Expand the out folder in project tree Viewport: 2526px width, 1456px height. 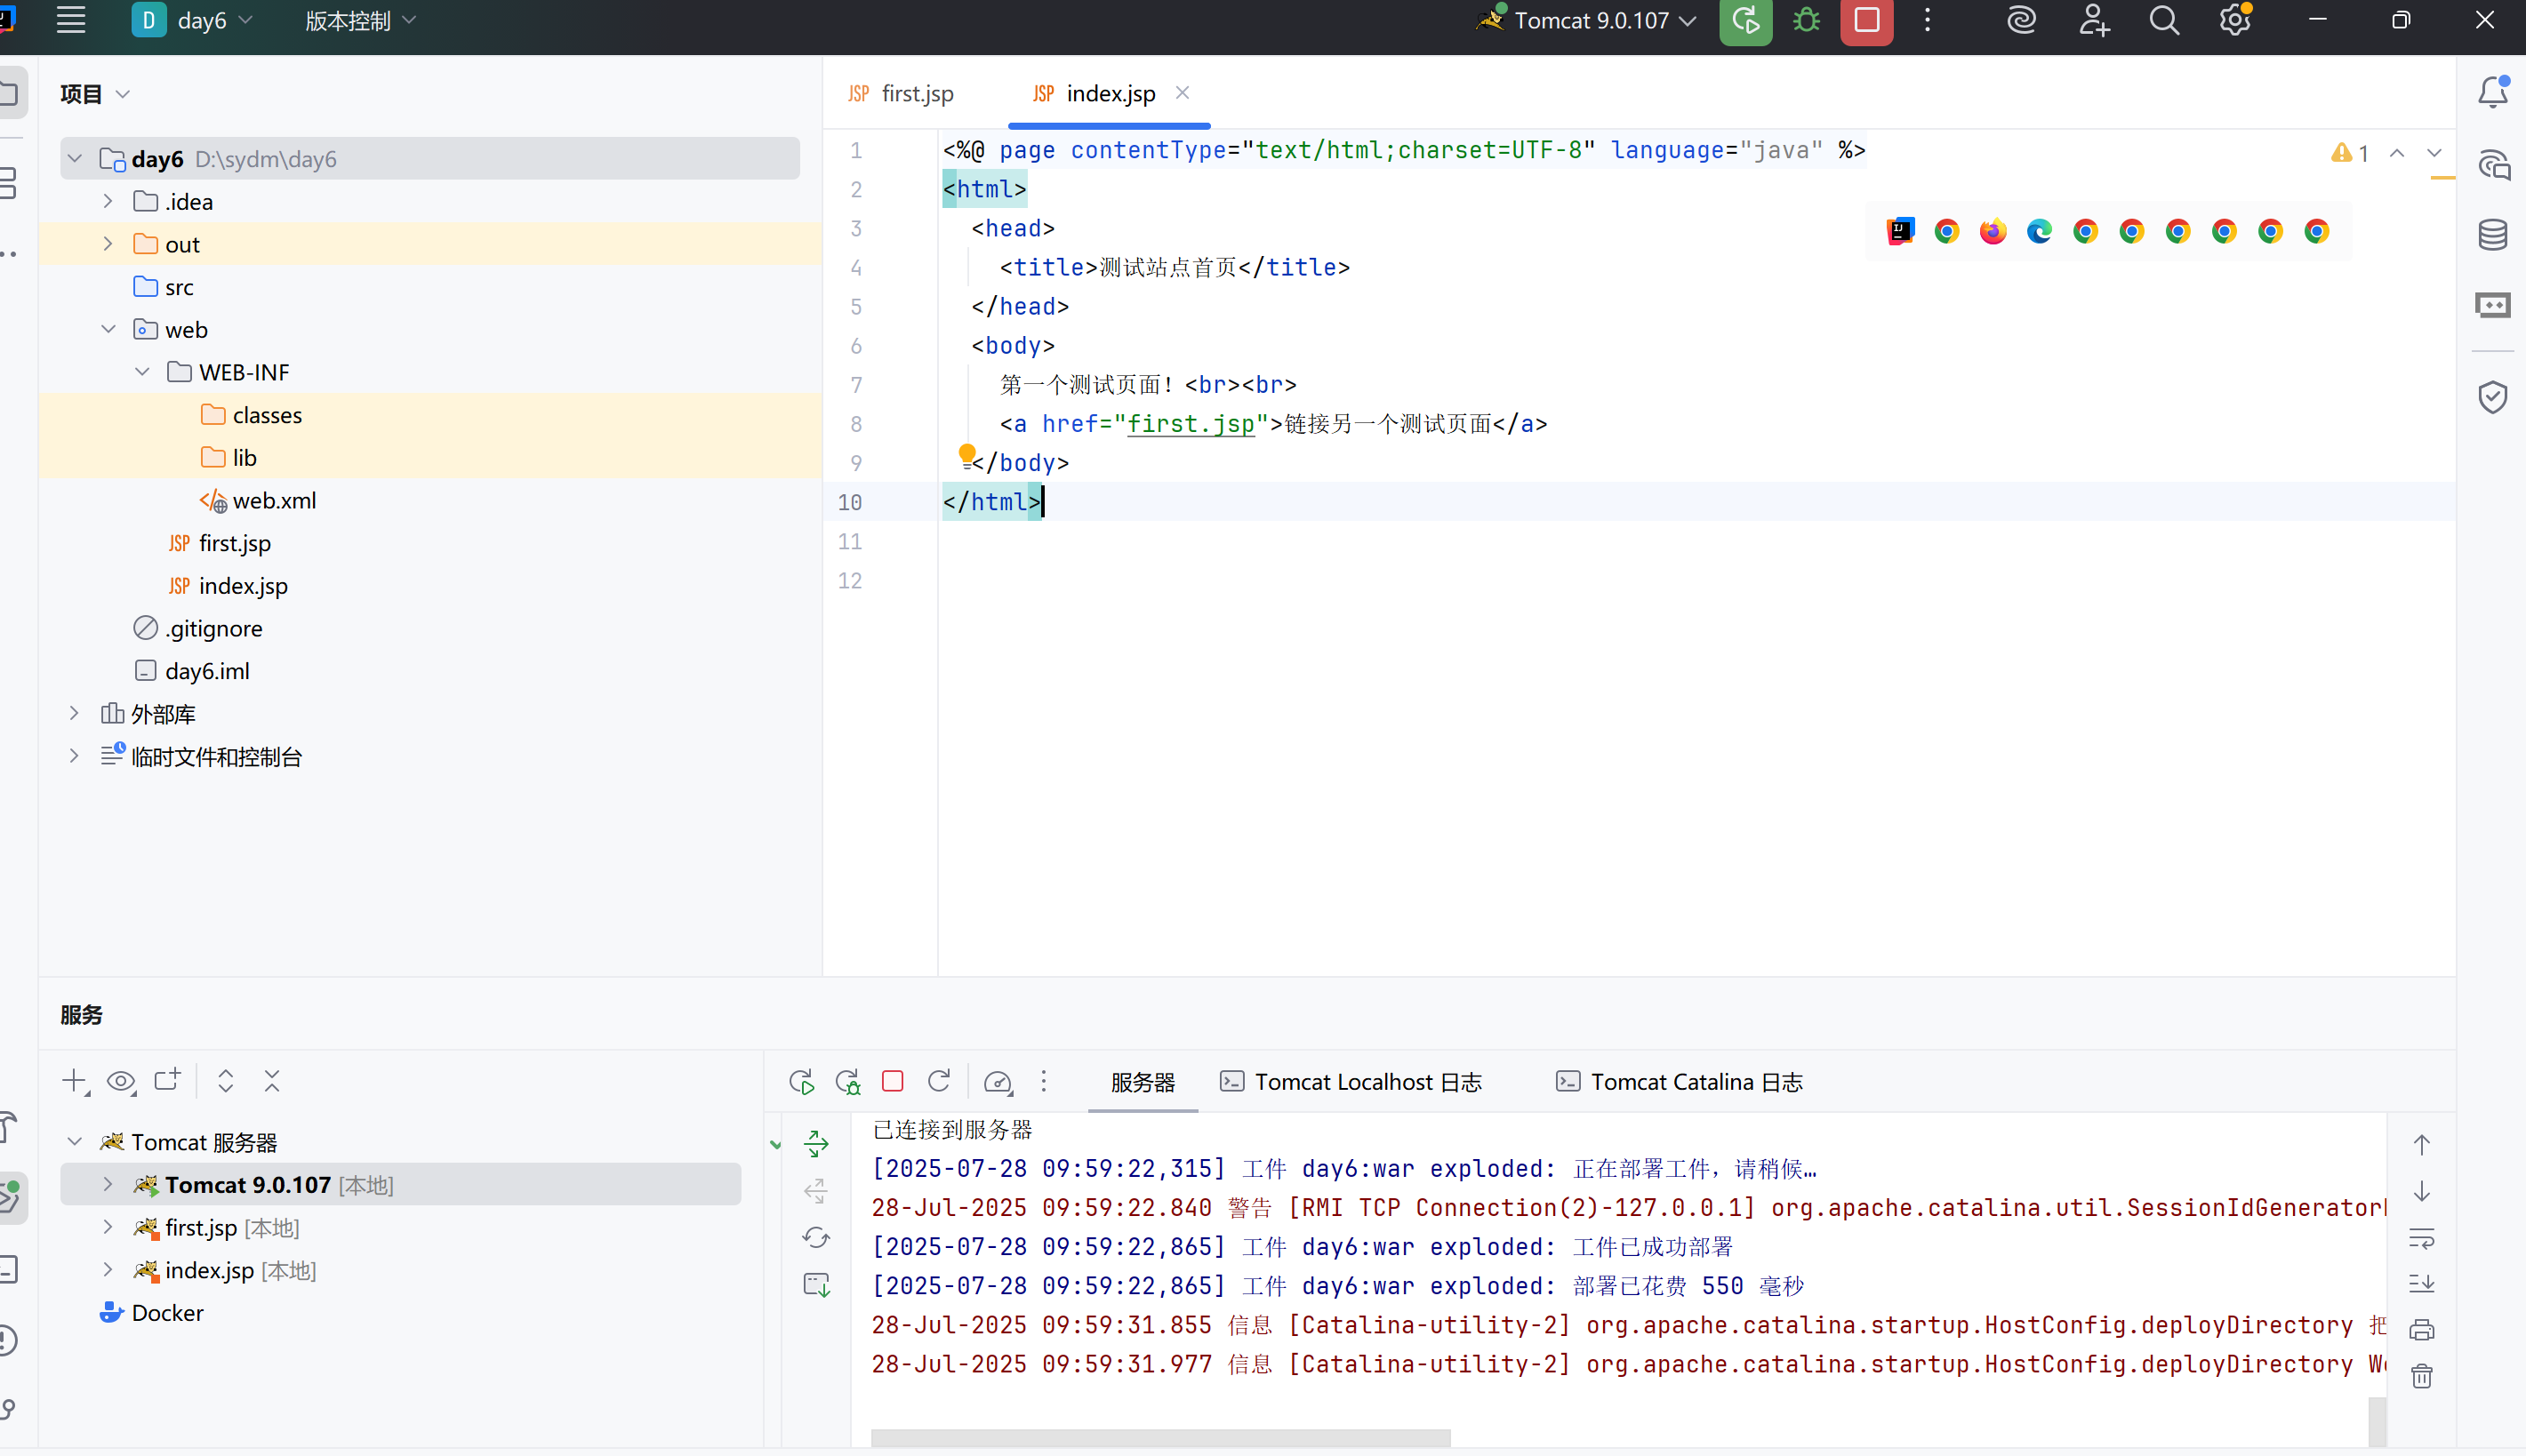108,244
